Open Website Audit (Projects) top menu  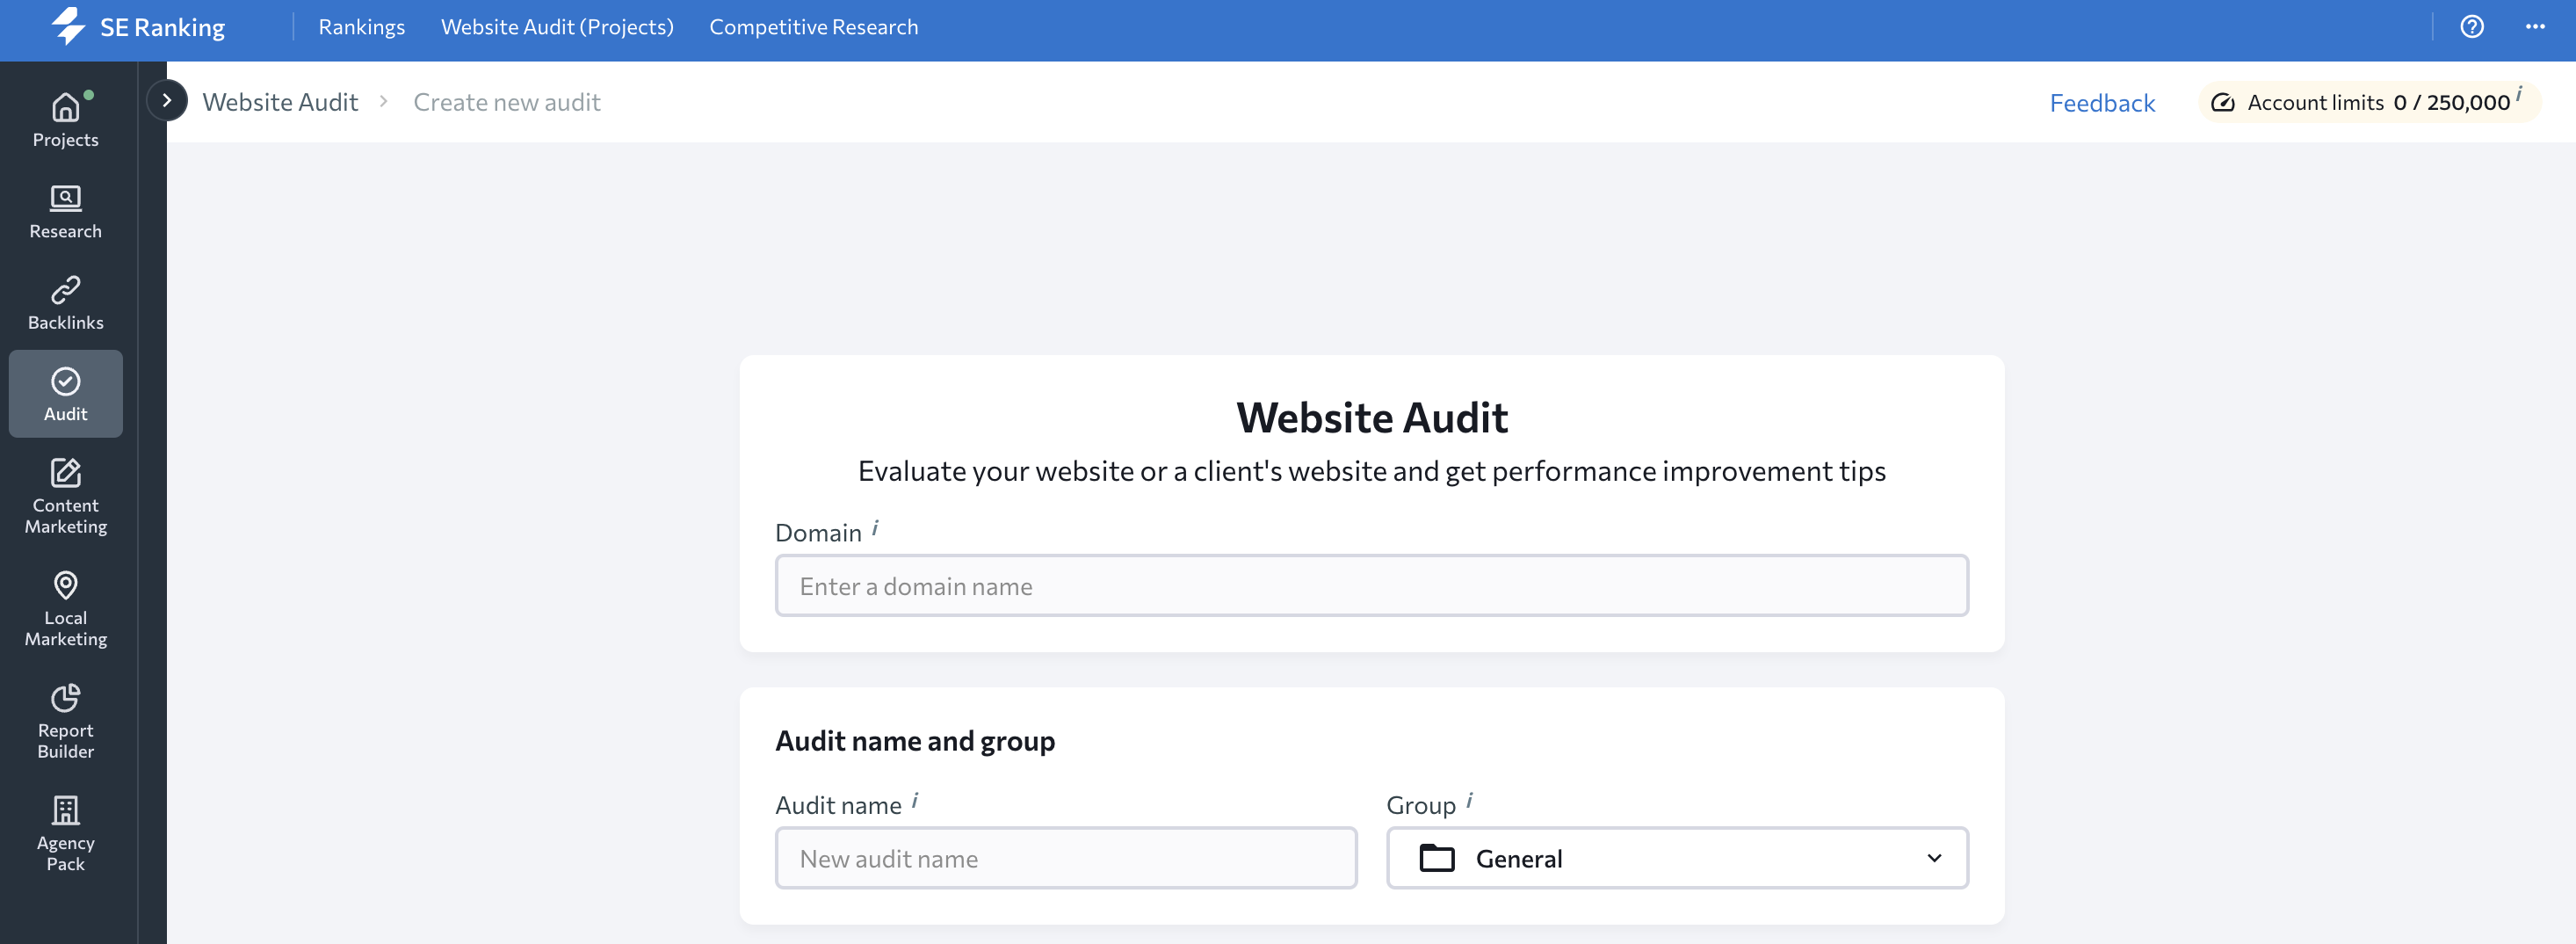coord(557,27)
